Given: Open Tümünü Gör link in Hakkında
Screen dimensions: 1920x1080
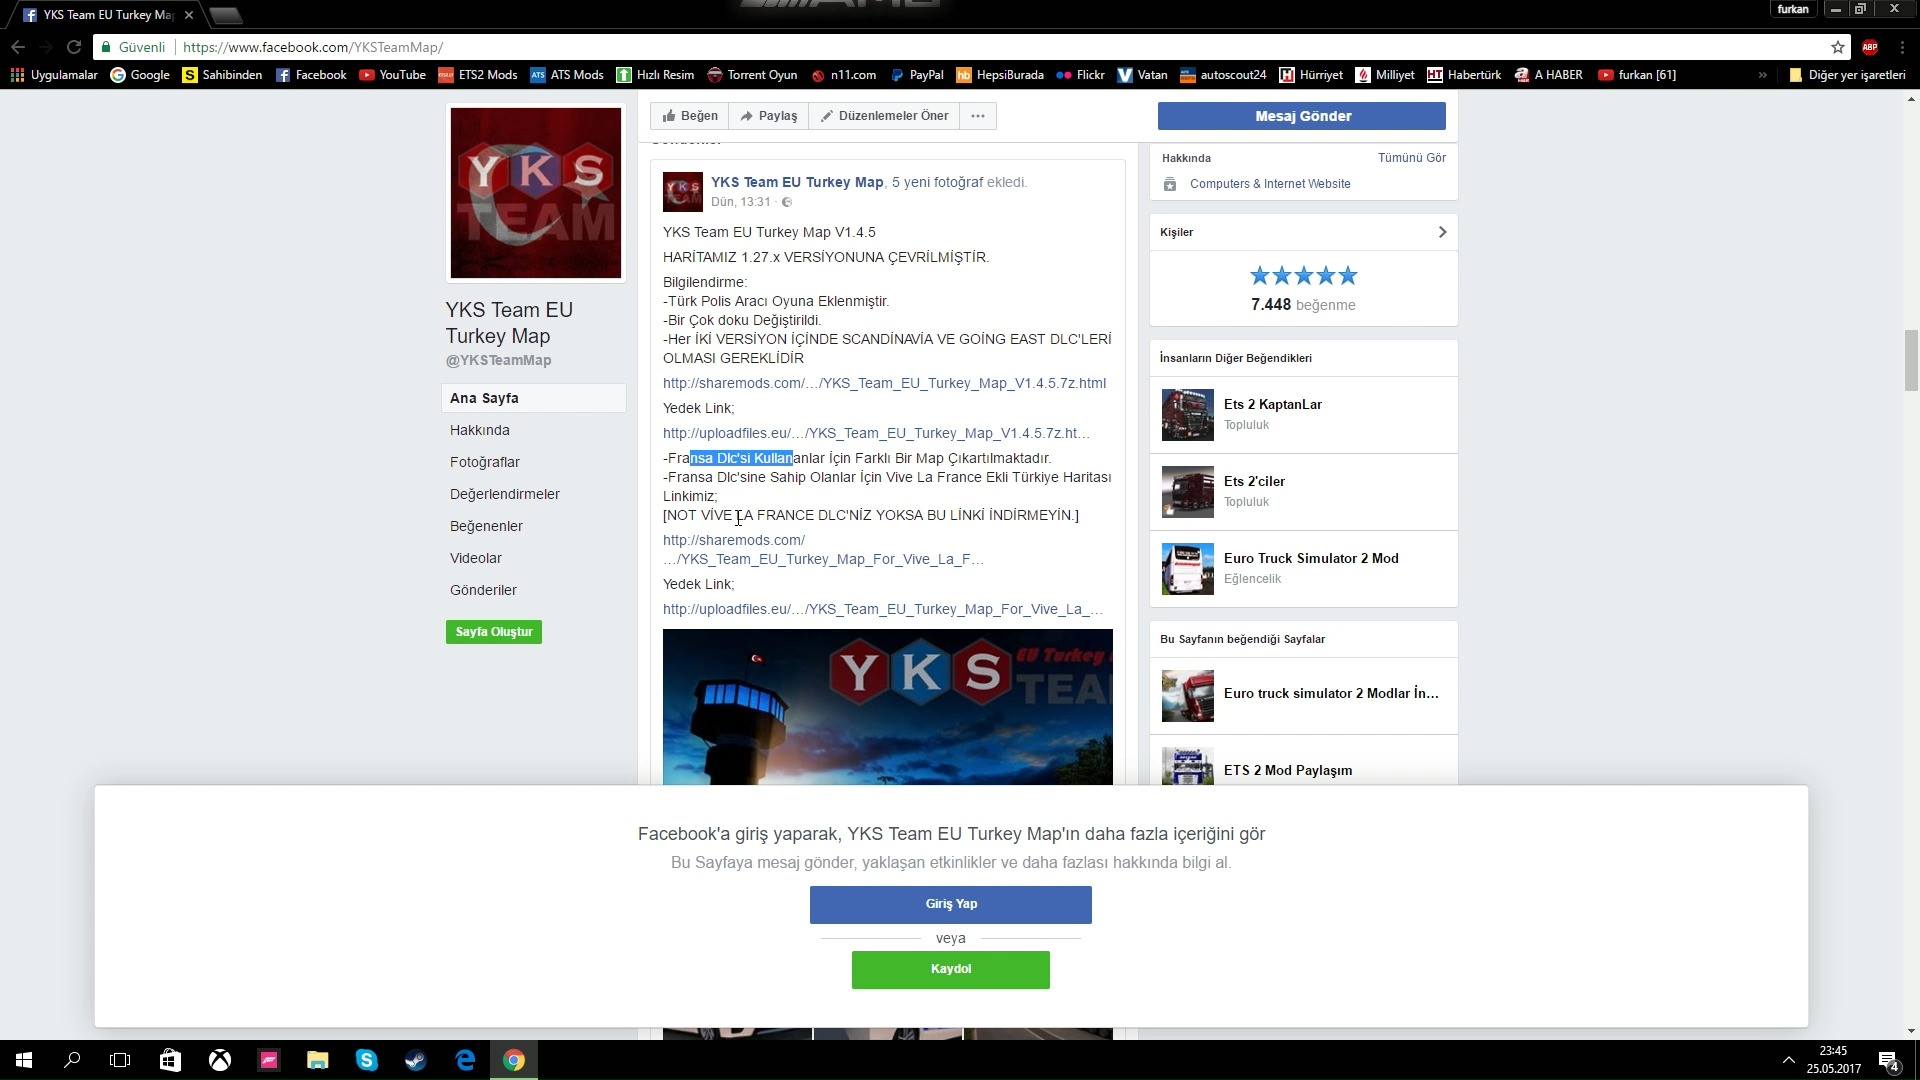Looking at the screenshot, I should (1412, 158).
